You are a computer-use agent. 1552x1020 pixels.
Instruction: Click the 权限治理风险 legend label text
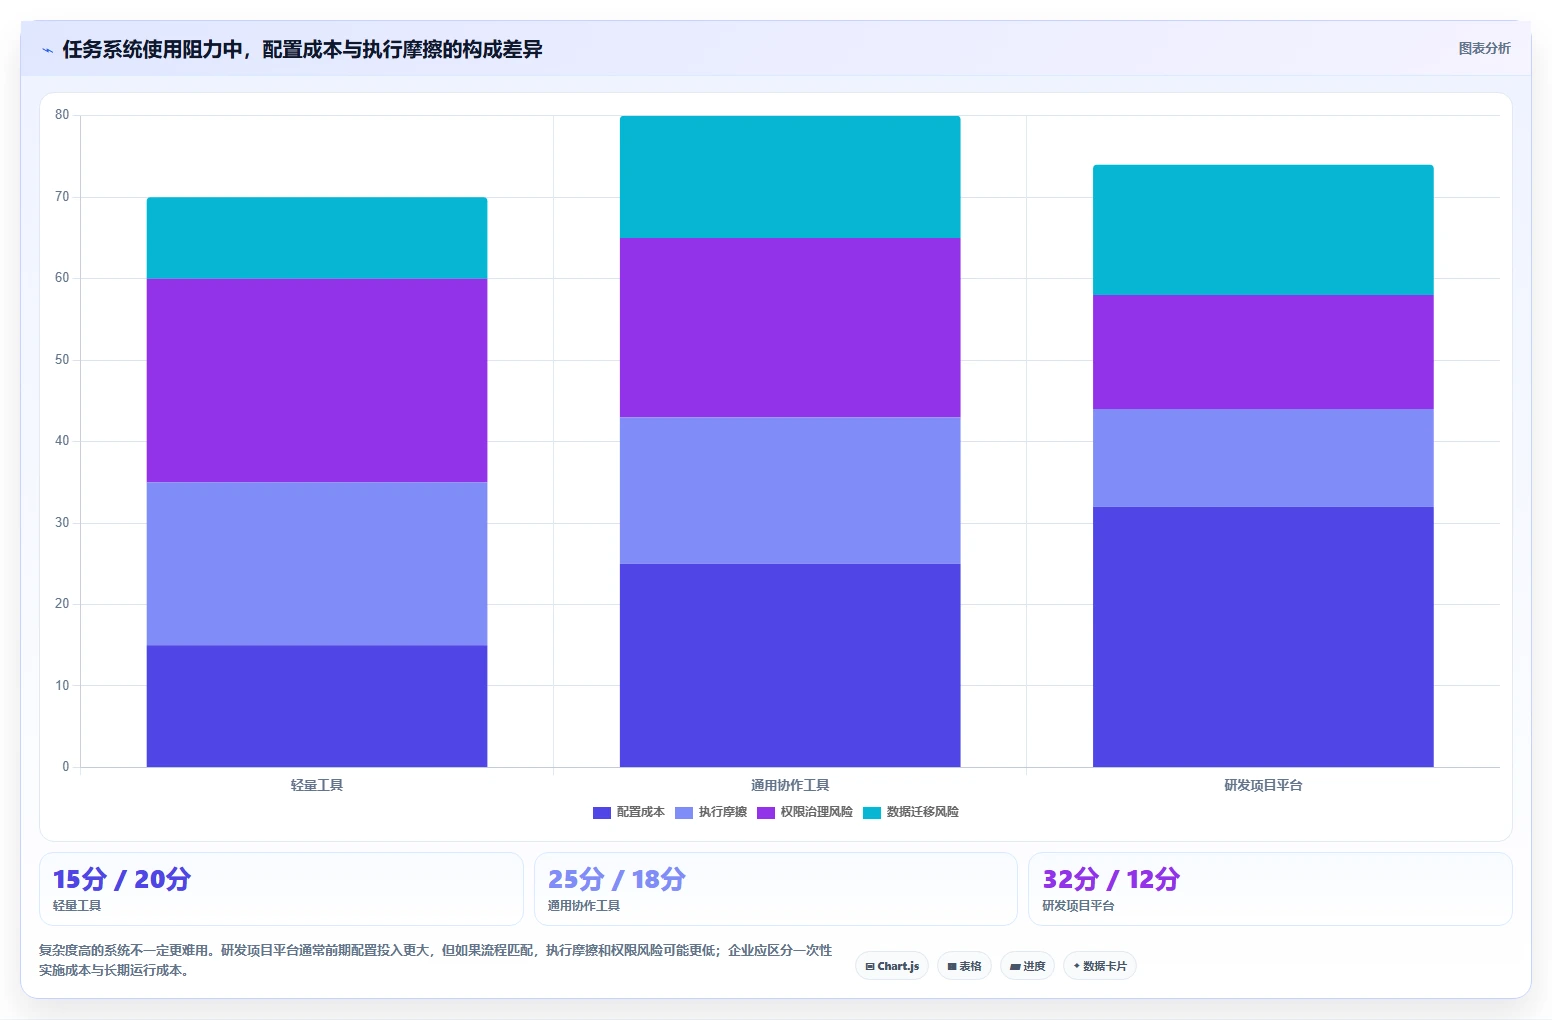[817, 812]
